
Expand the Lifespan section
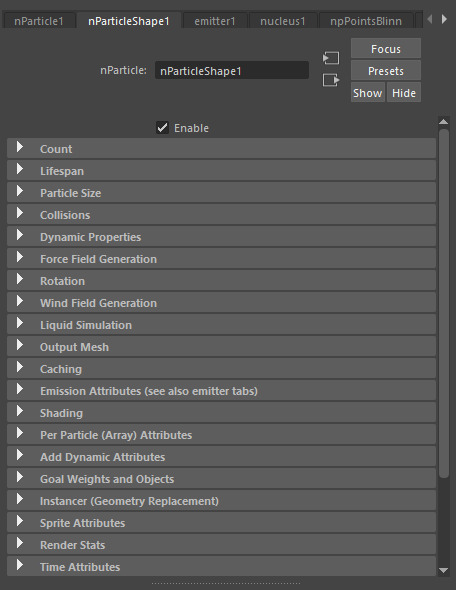(221, 170)
